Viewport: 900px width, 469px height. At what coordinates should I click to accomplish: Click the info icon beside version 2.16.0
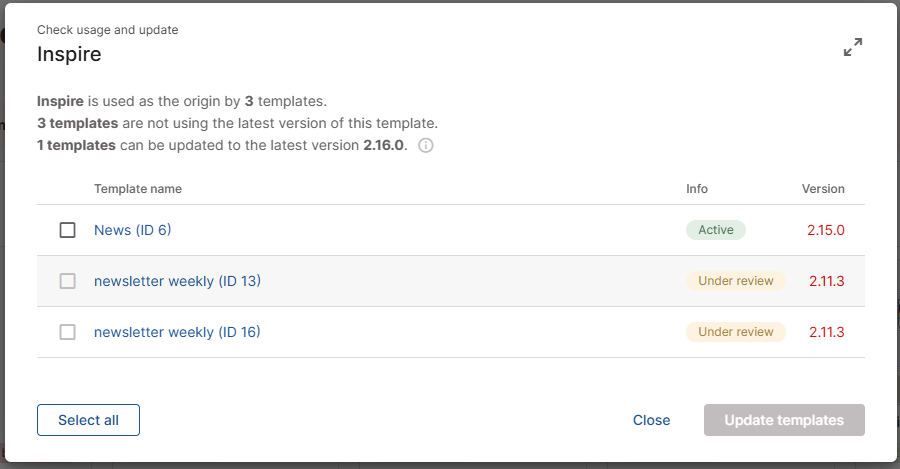425,145
